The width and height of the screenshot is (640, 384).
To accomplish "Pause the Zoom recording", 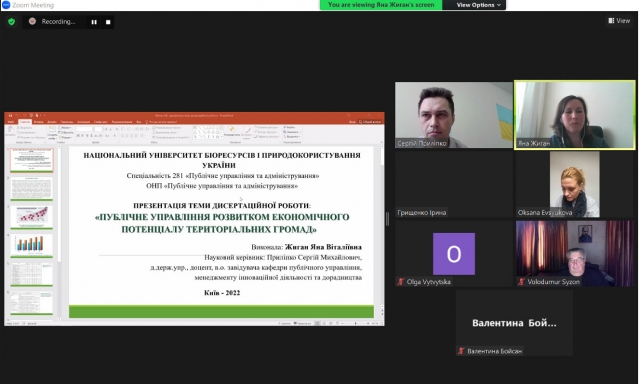I will pyautogui.click(x=94, y=22).
